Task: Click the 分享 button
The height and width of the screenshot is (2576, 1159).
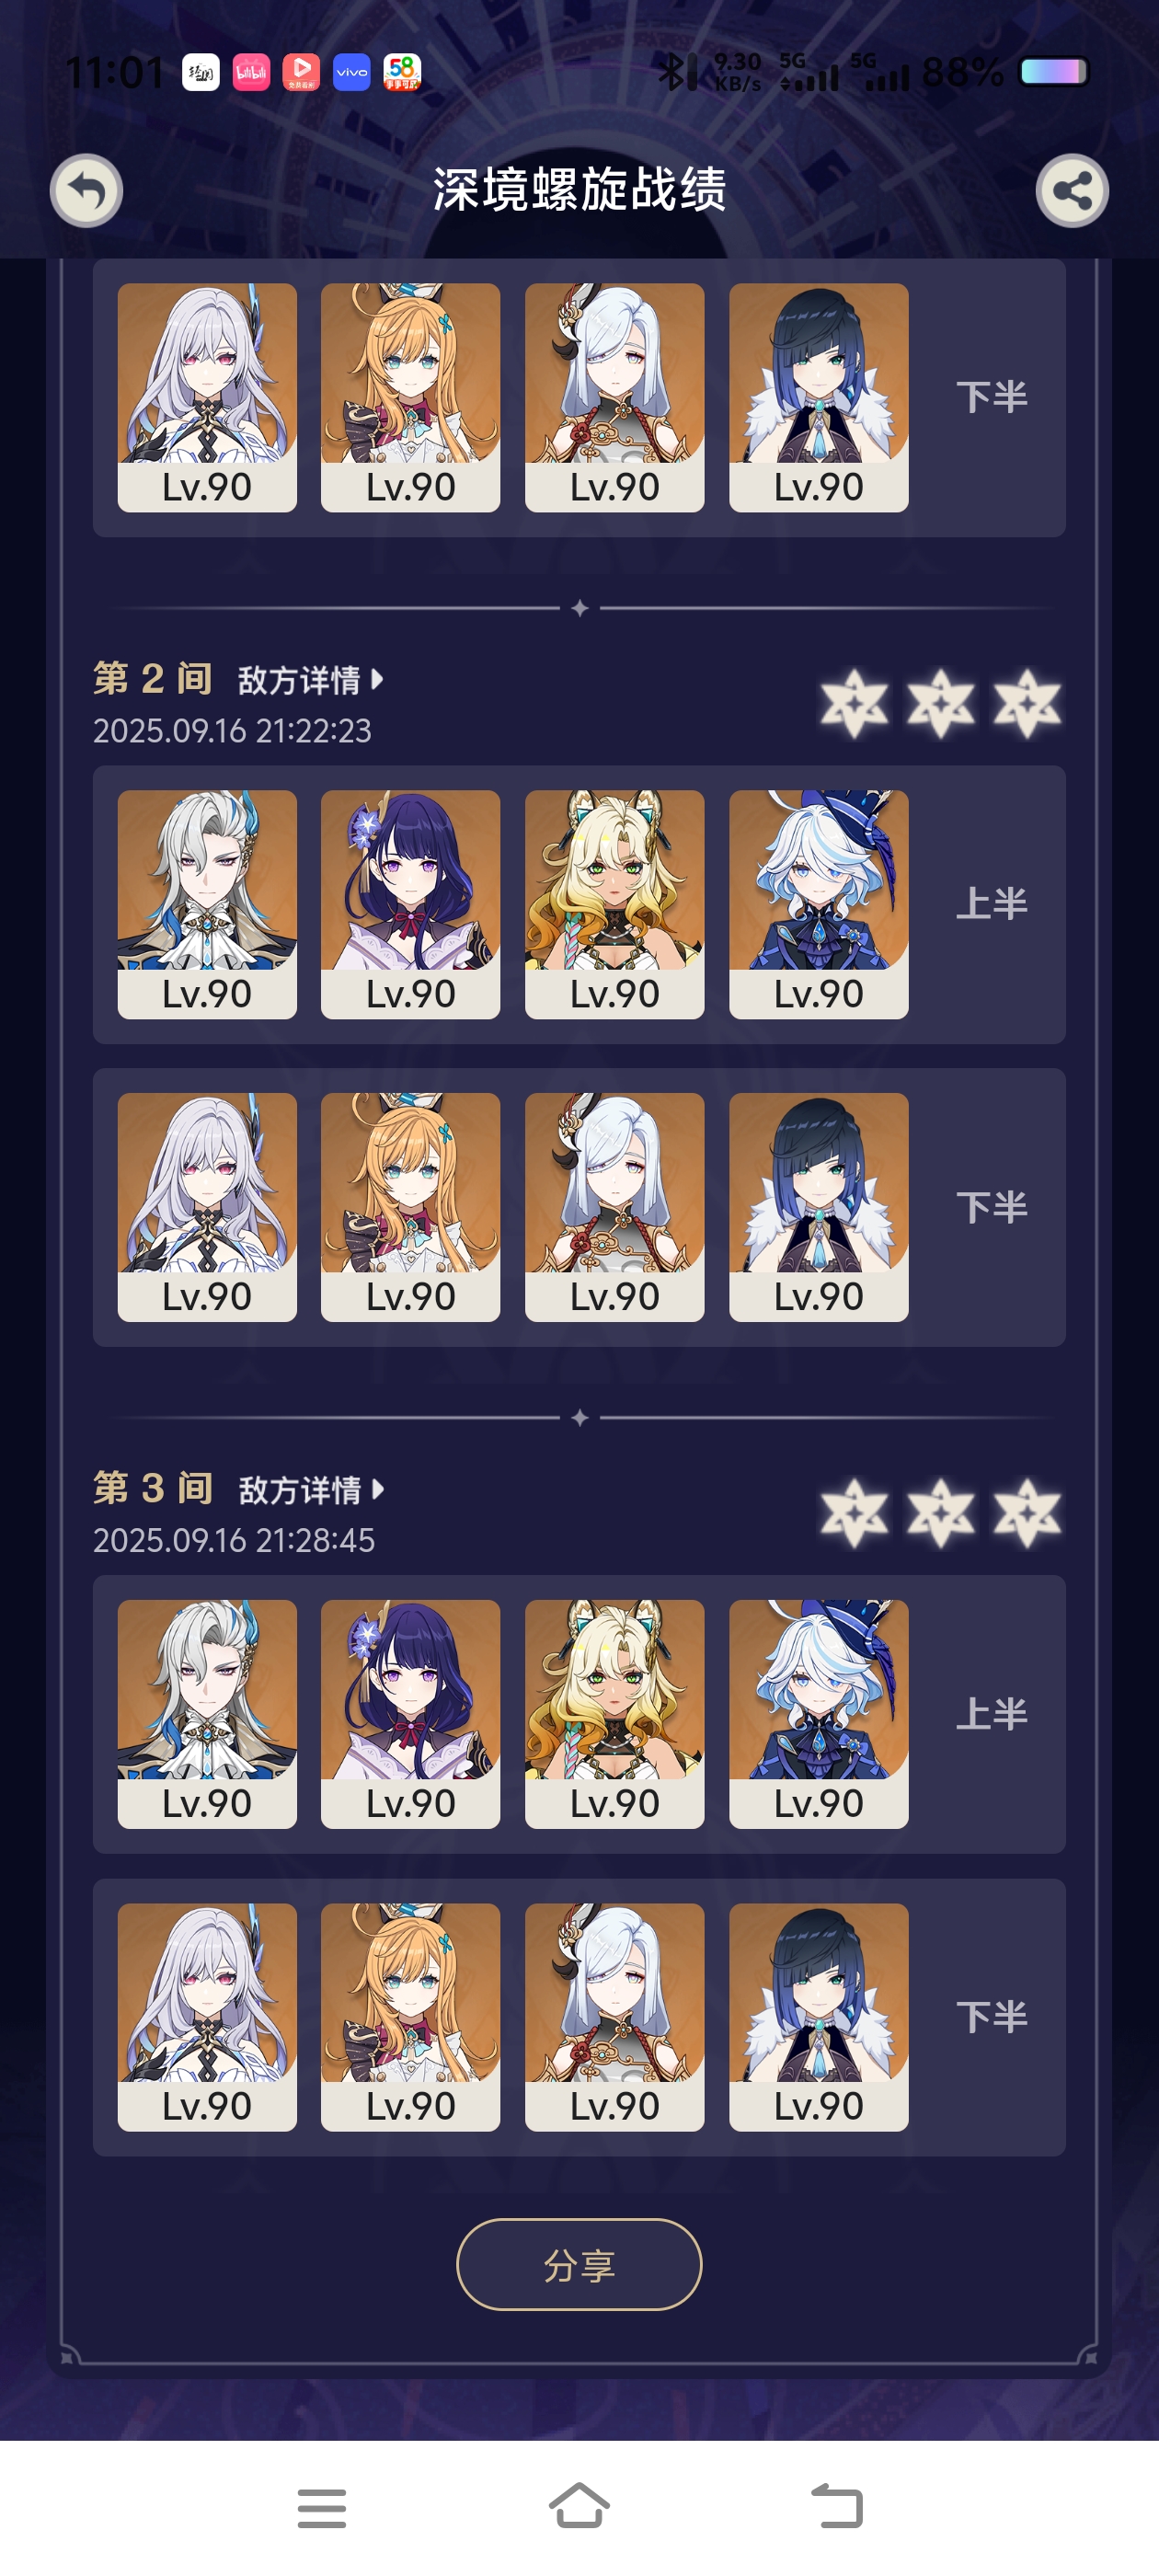Action: click(579, 2264)
